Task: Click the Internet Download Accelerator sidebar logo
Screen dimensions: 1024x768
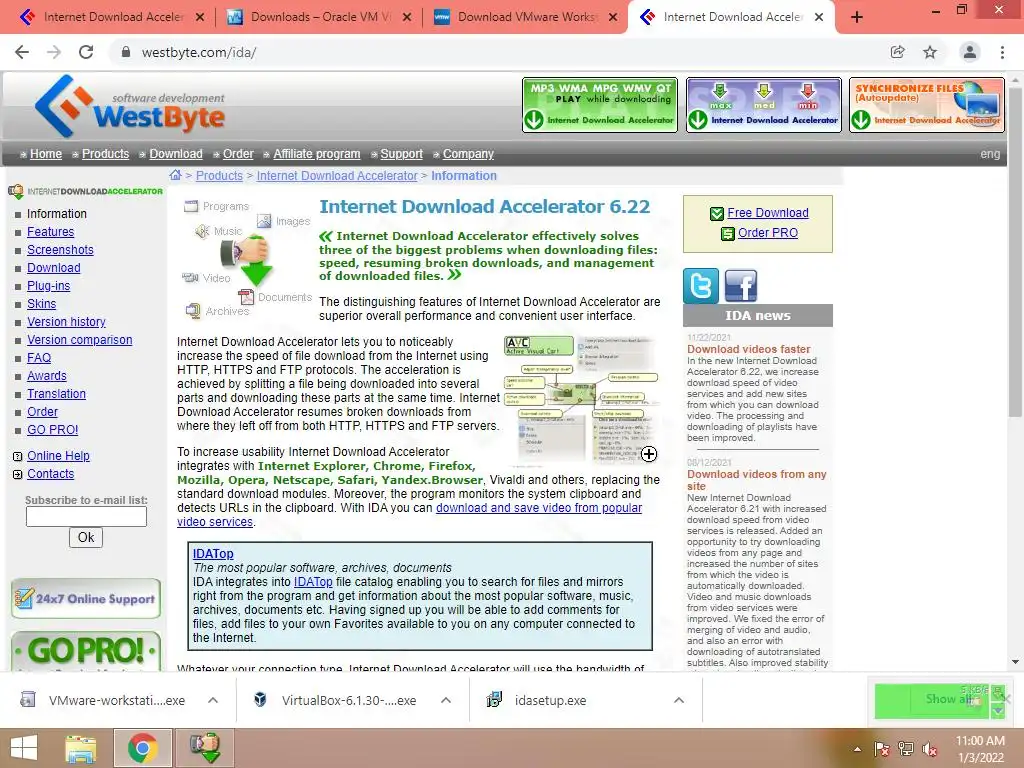Action: [86, 191]
